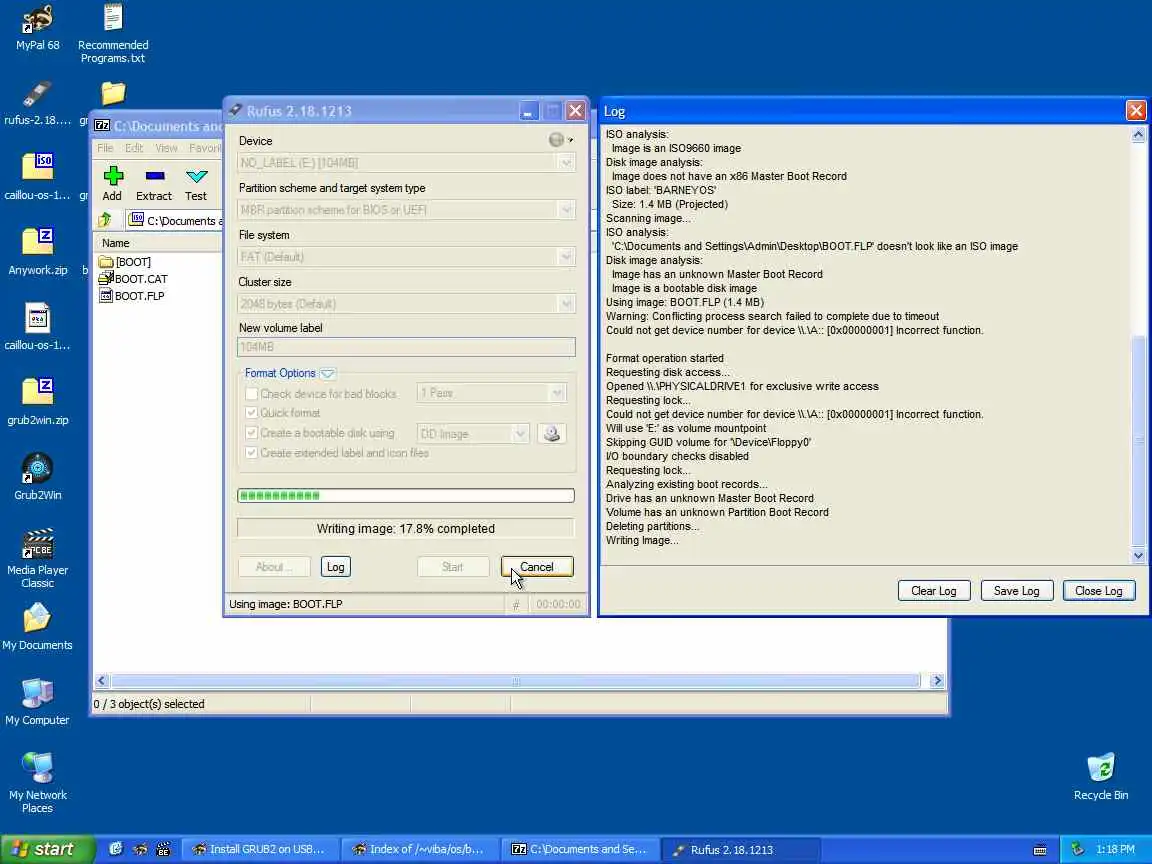Open the File menu in 7-Zip
The image size is (1152, 864).
tap(105, 148)
